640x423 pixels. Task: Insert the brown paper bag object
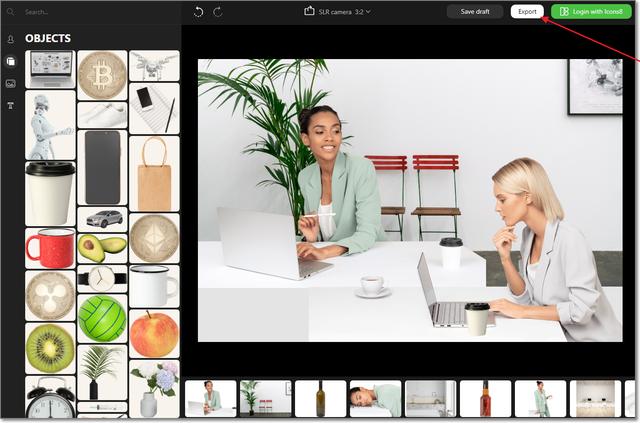tap(154, 173)
